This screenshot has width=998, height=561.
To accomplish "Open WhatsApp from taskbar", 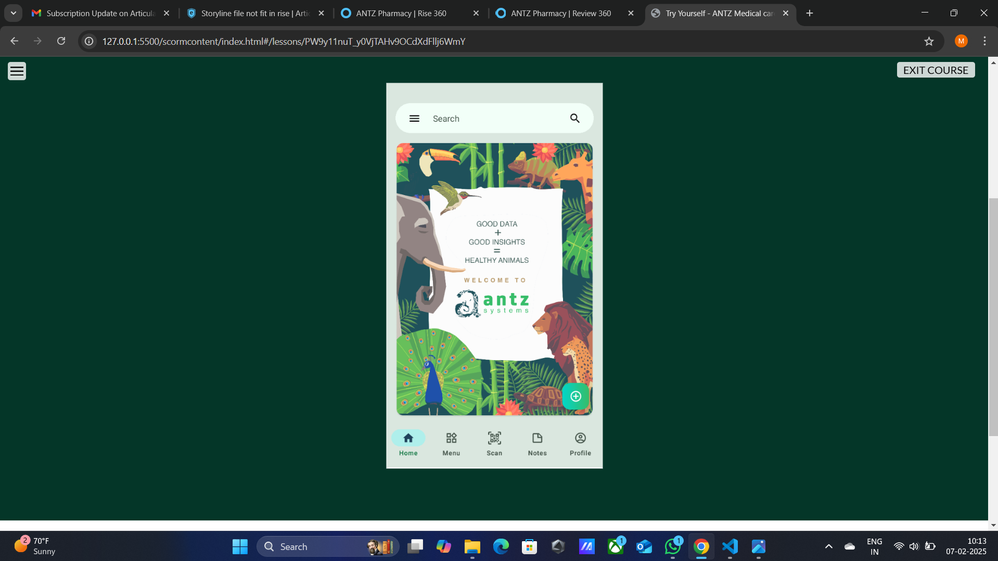I will click(673, 546).
